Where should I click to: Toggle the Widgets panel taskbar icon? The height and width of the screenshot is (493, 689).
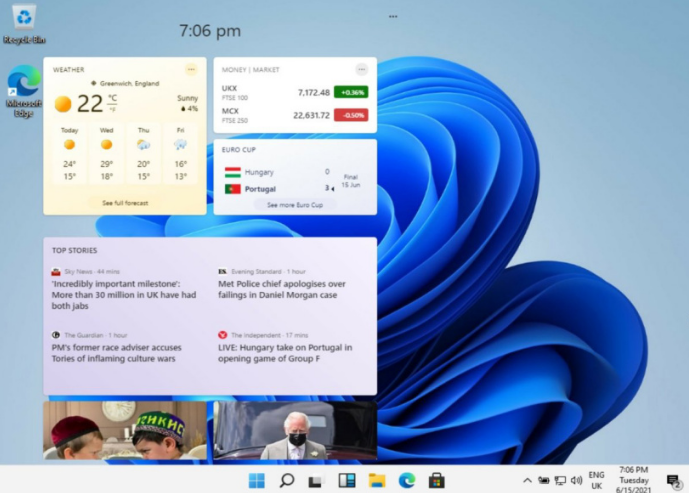347,480
